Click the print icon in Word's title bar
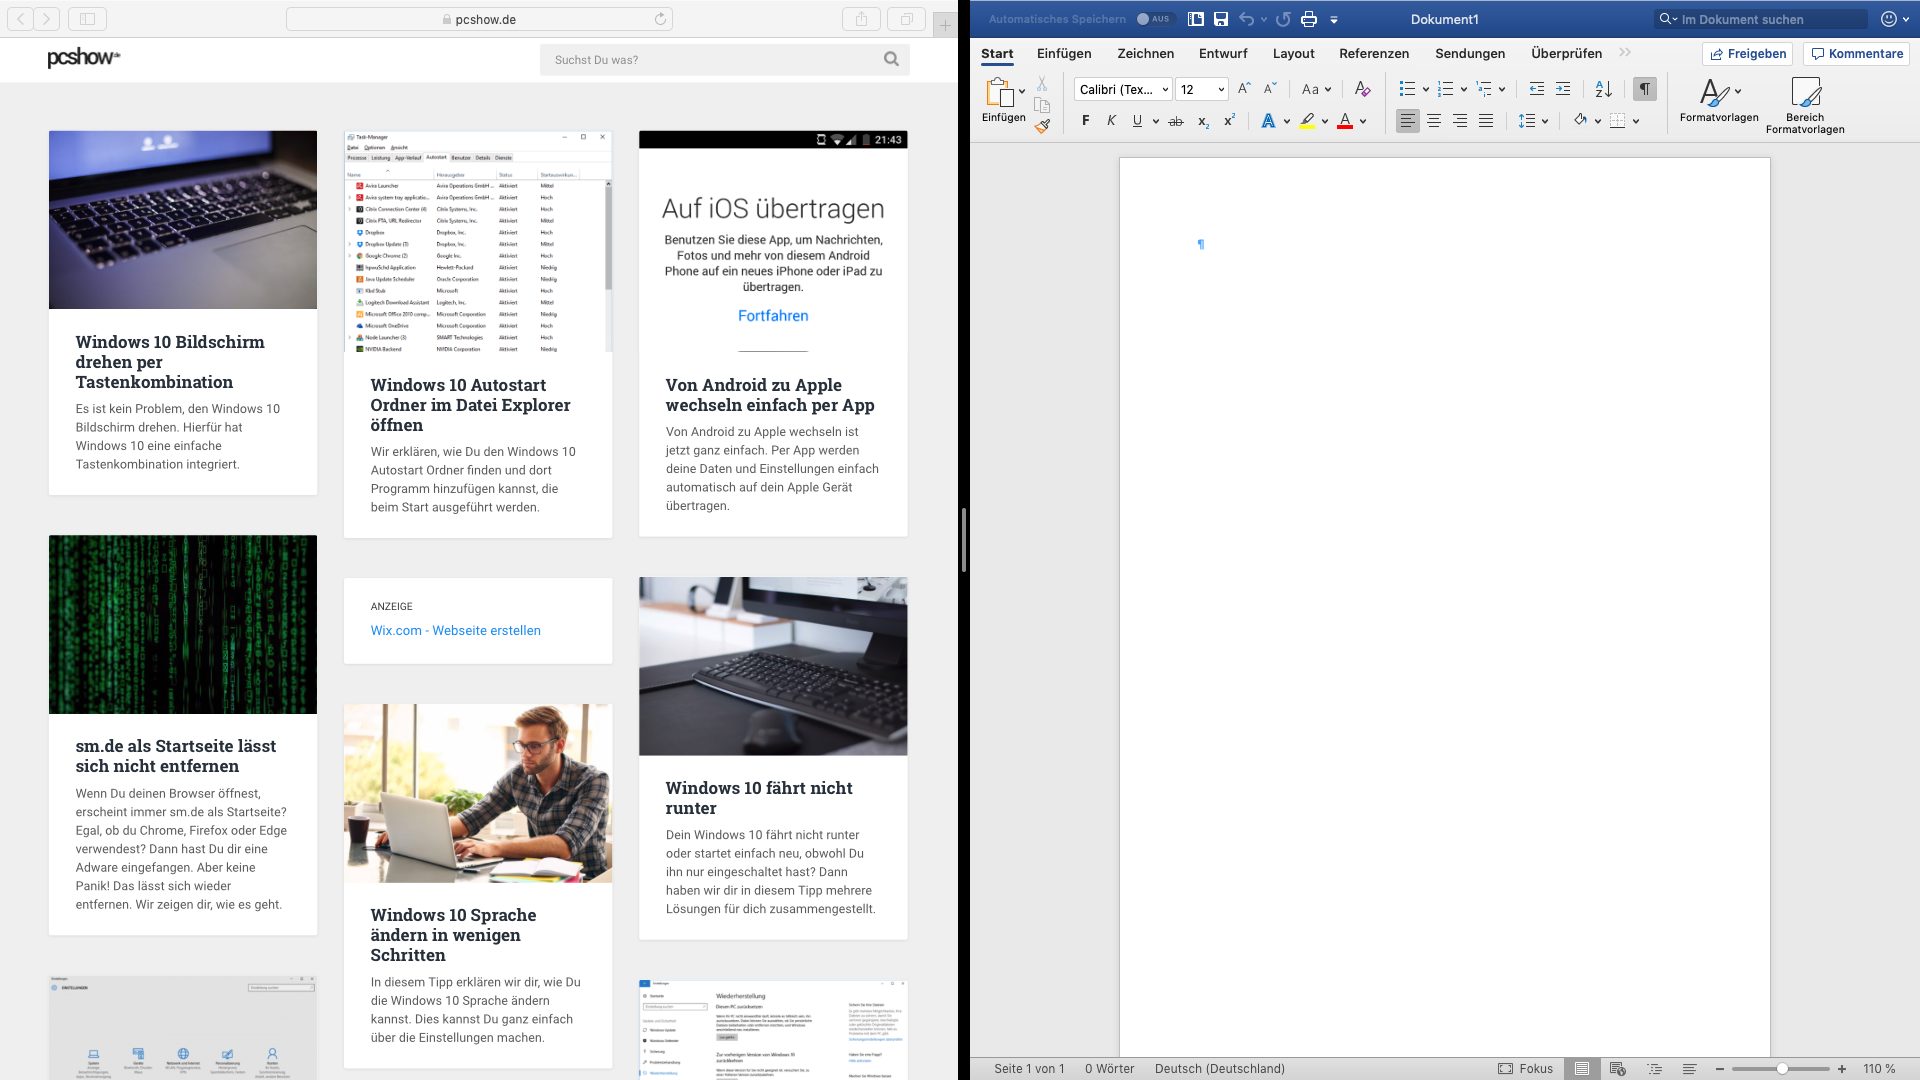 point(1308,19)
